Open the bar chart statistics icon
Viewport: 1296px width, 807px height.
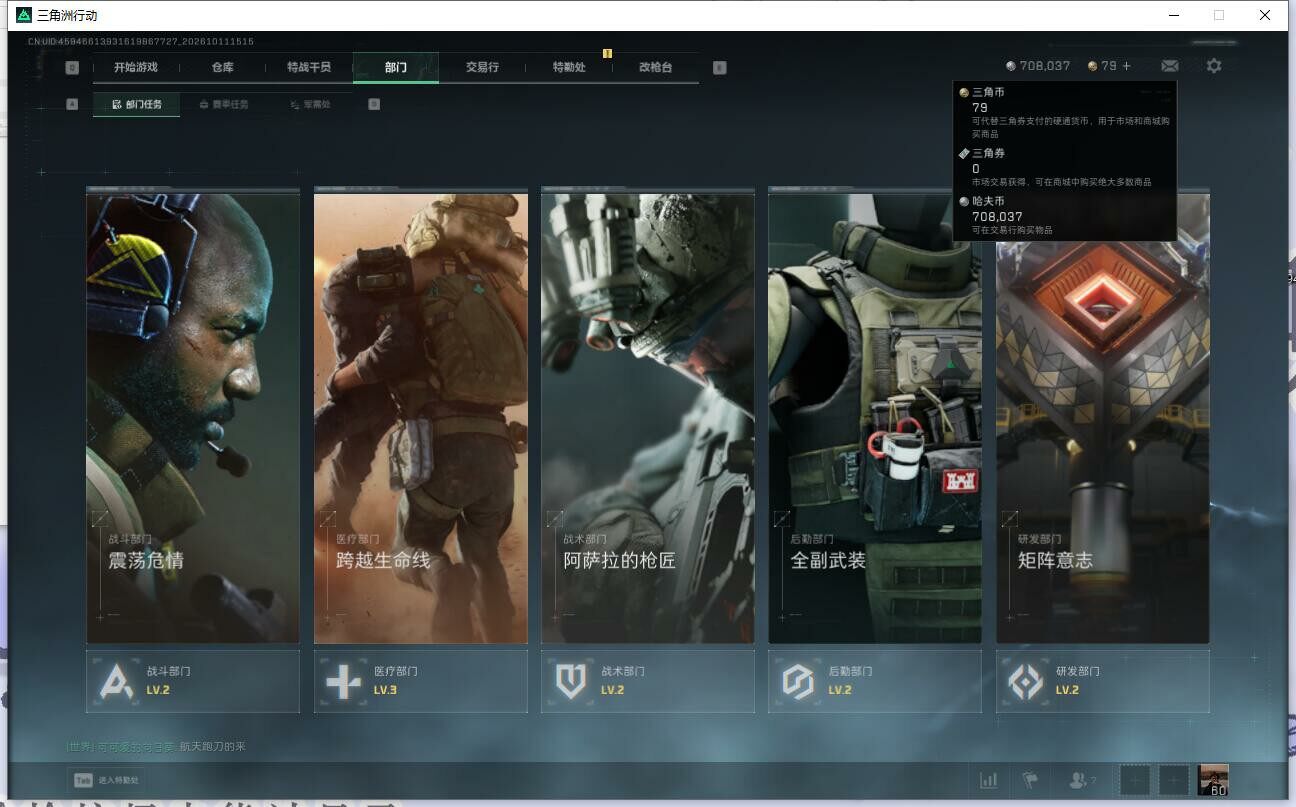coord(989,780)
